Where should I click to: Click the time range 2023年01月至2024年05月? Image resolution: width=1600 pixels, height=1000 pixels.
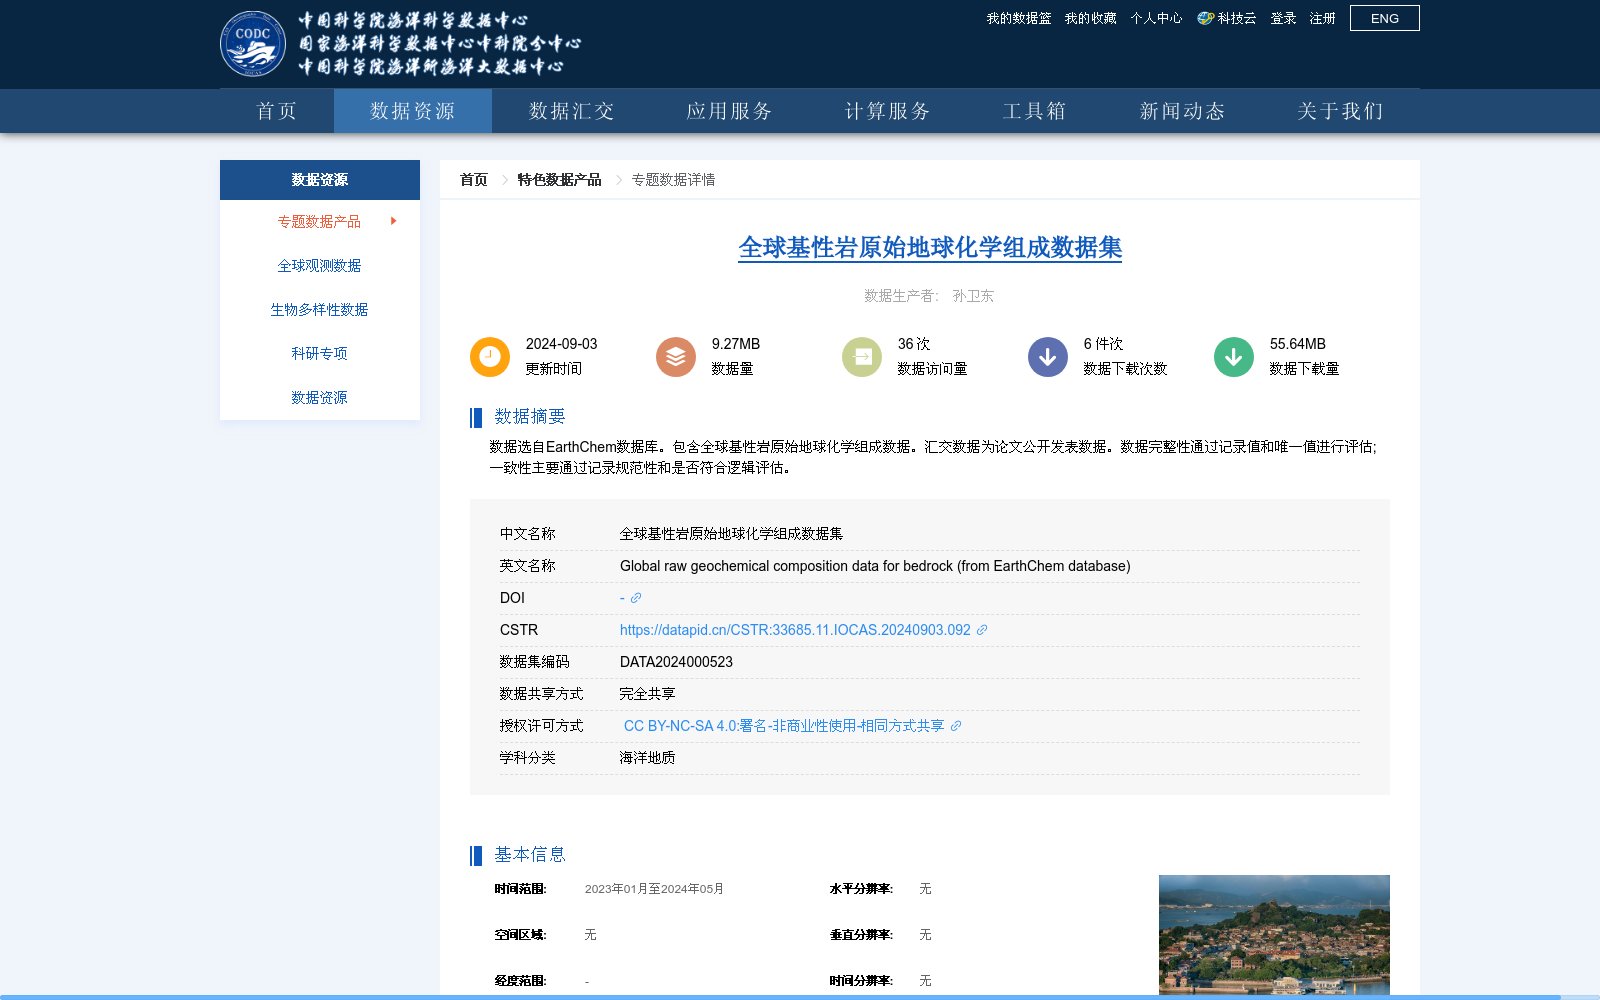click(654, 889)
